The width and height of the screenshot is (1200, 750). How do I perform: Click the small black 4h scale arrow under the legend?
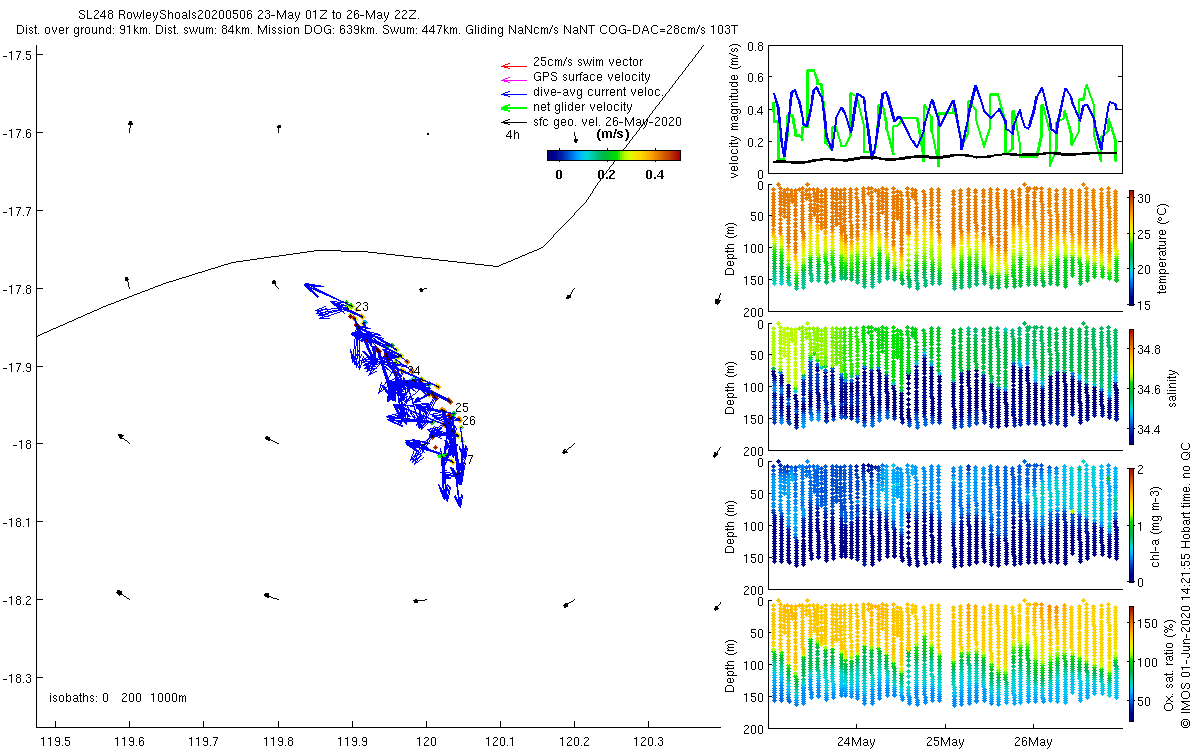(x=575, y=138)
